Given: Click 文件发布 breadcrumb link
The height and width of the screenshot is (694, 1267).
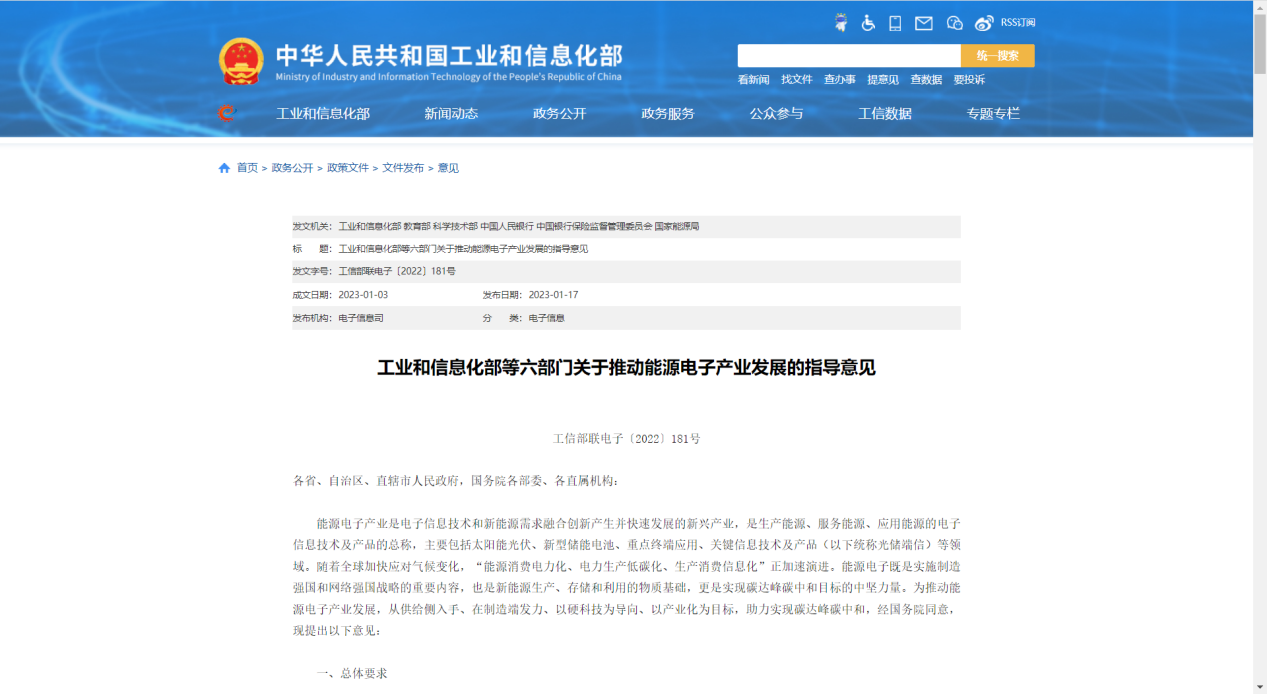Looking at the screenshot, I should 403,168.
